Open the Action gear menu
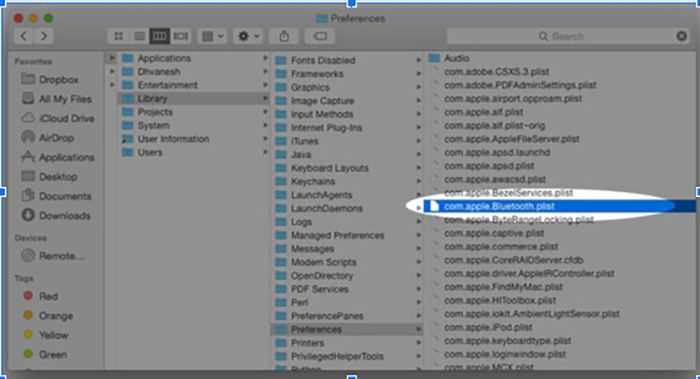This screenshot has width=700, height=379. tap(248, 36)
